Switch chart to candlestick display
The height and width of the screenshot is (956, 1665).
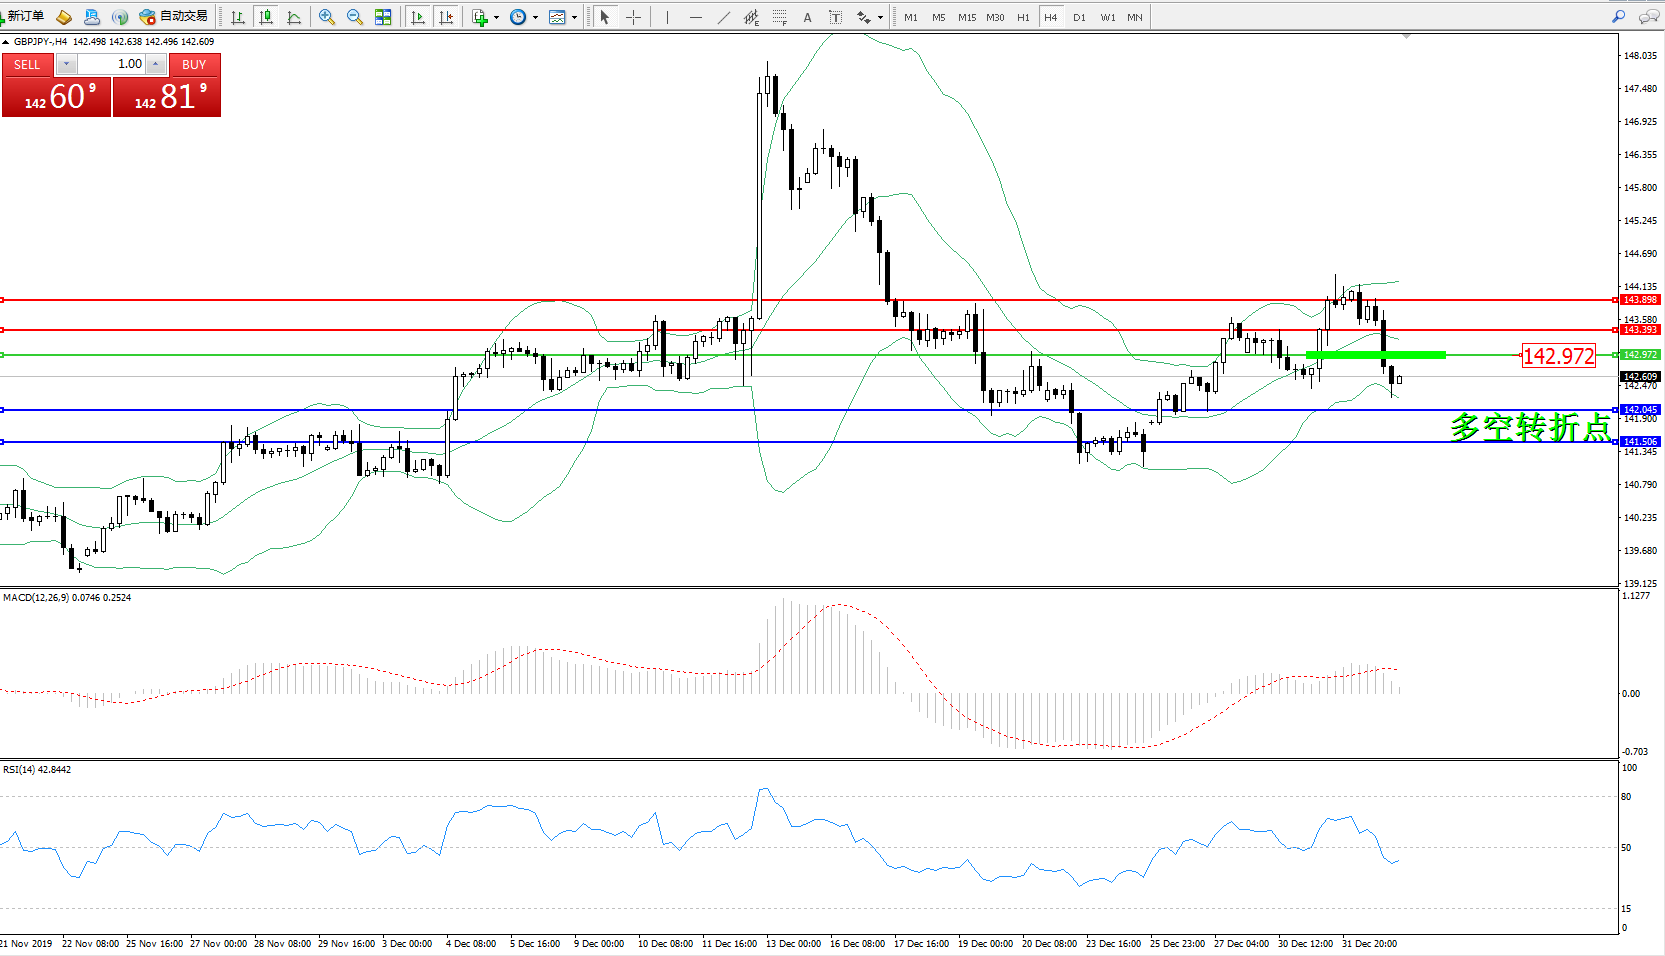tap(266, 17)
